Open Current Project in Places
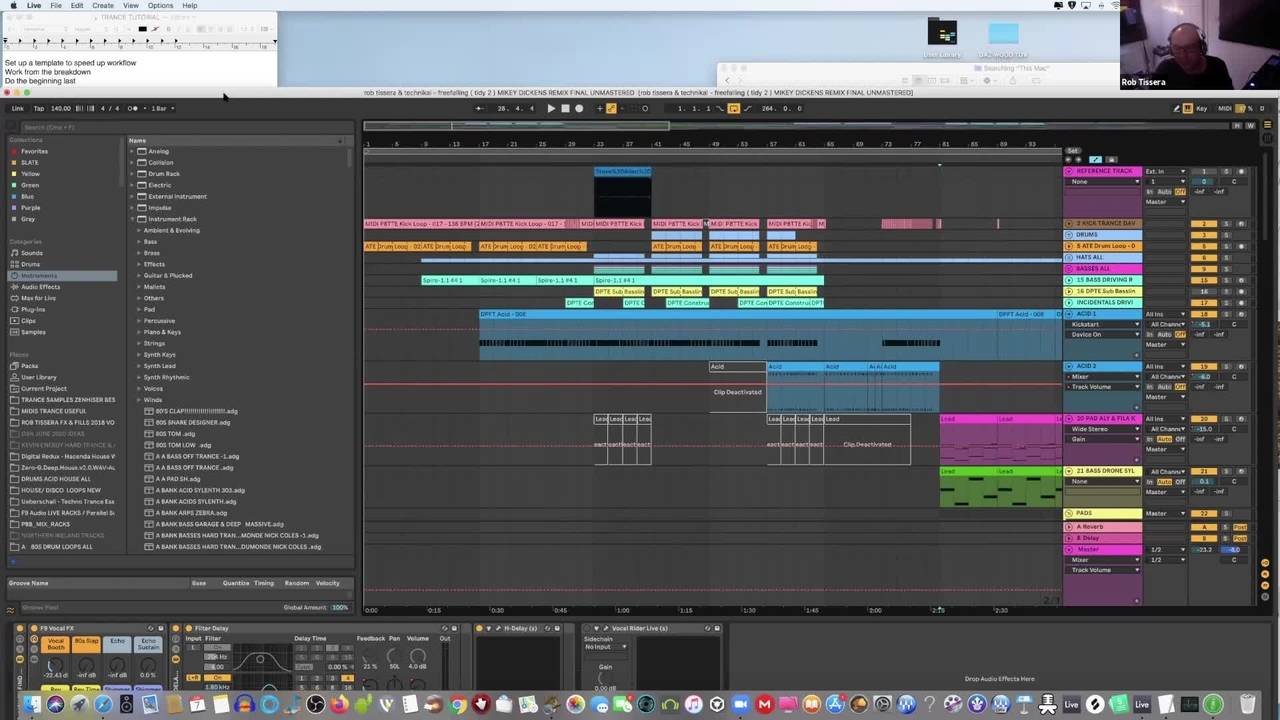The image size is (1280, 720). point(43,388)
